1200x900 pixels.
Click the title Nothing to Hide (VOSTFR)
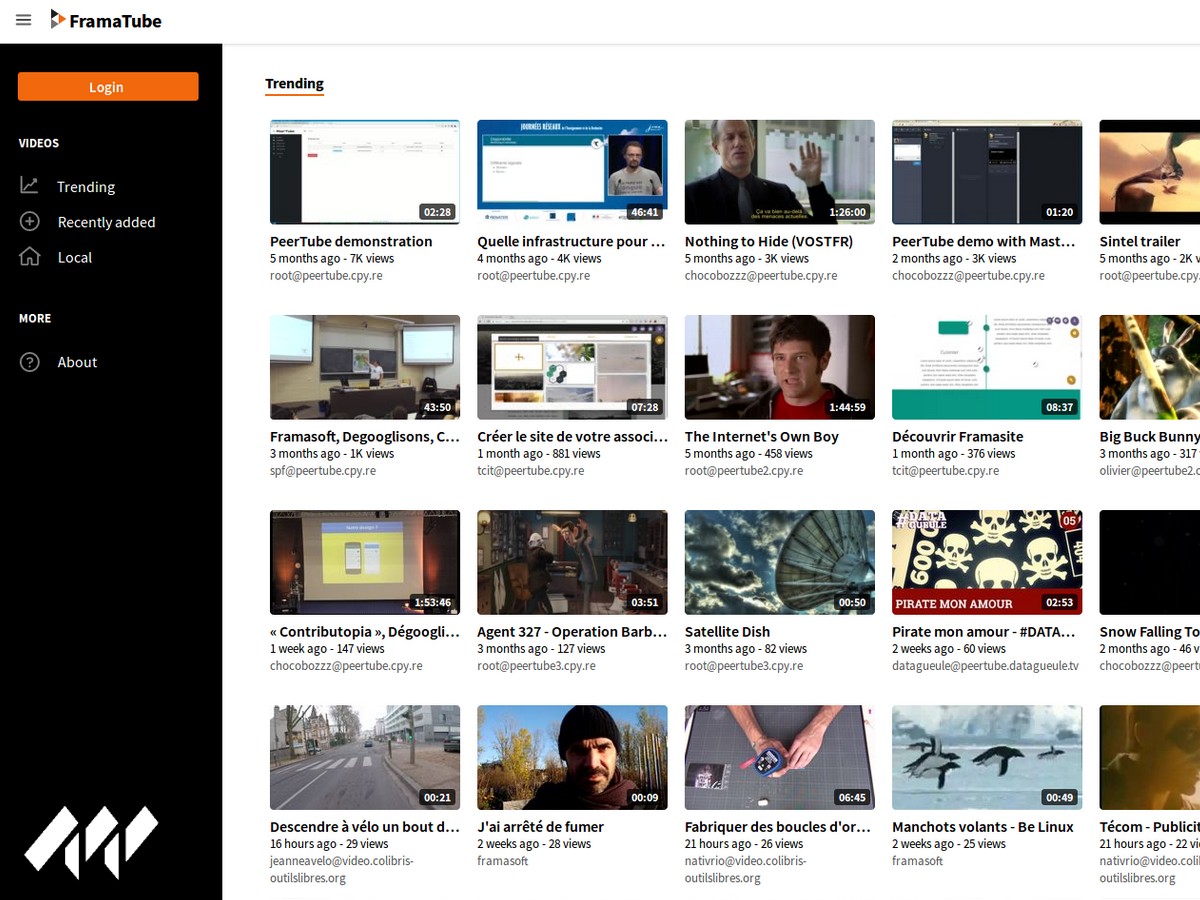point(769,241)
